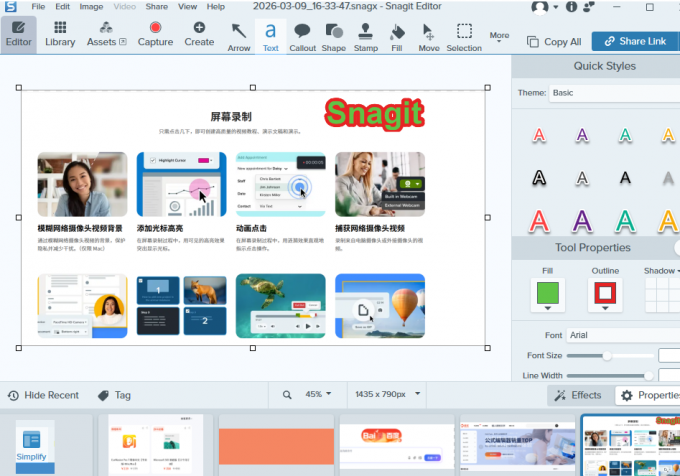This screenshot has height=476, width=680.
Task: Click the Font Size value field
Action: click(669, 355)
